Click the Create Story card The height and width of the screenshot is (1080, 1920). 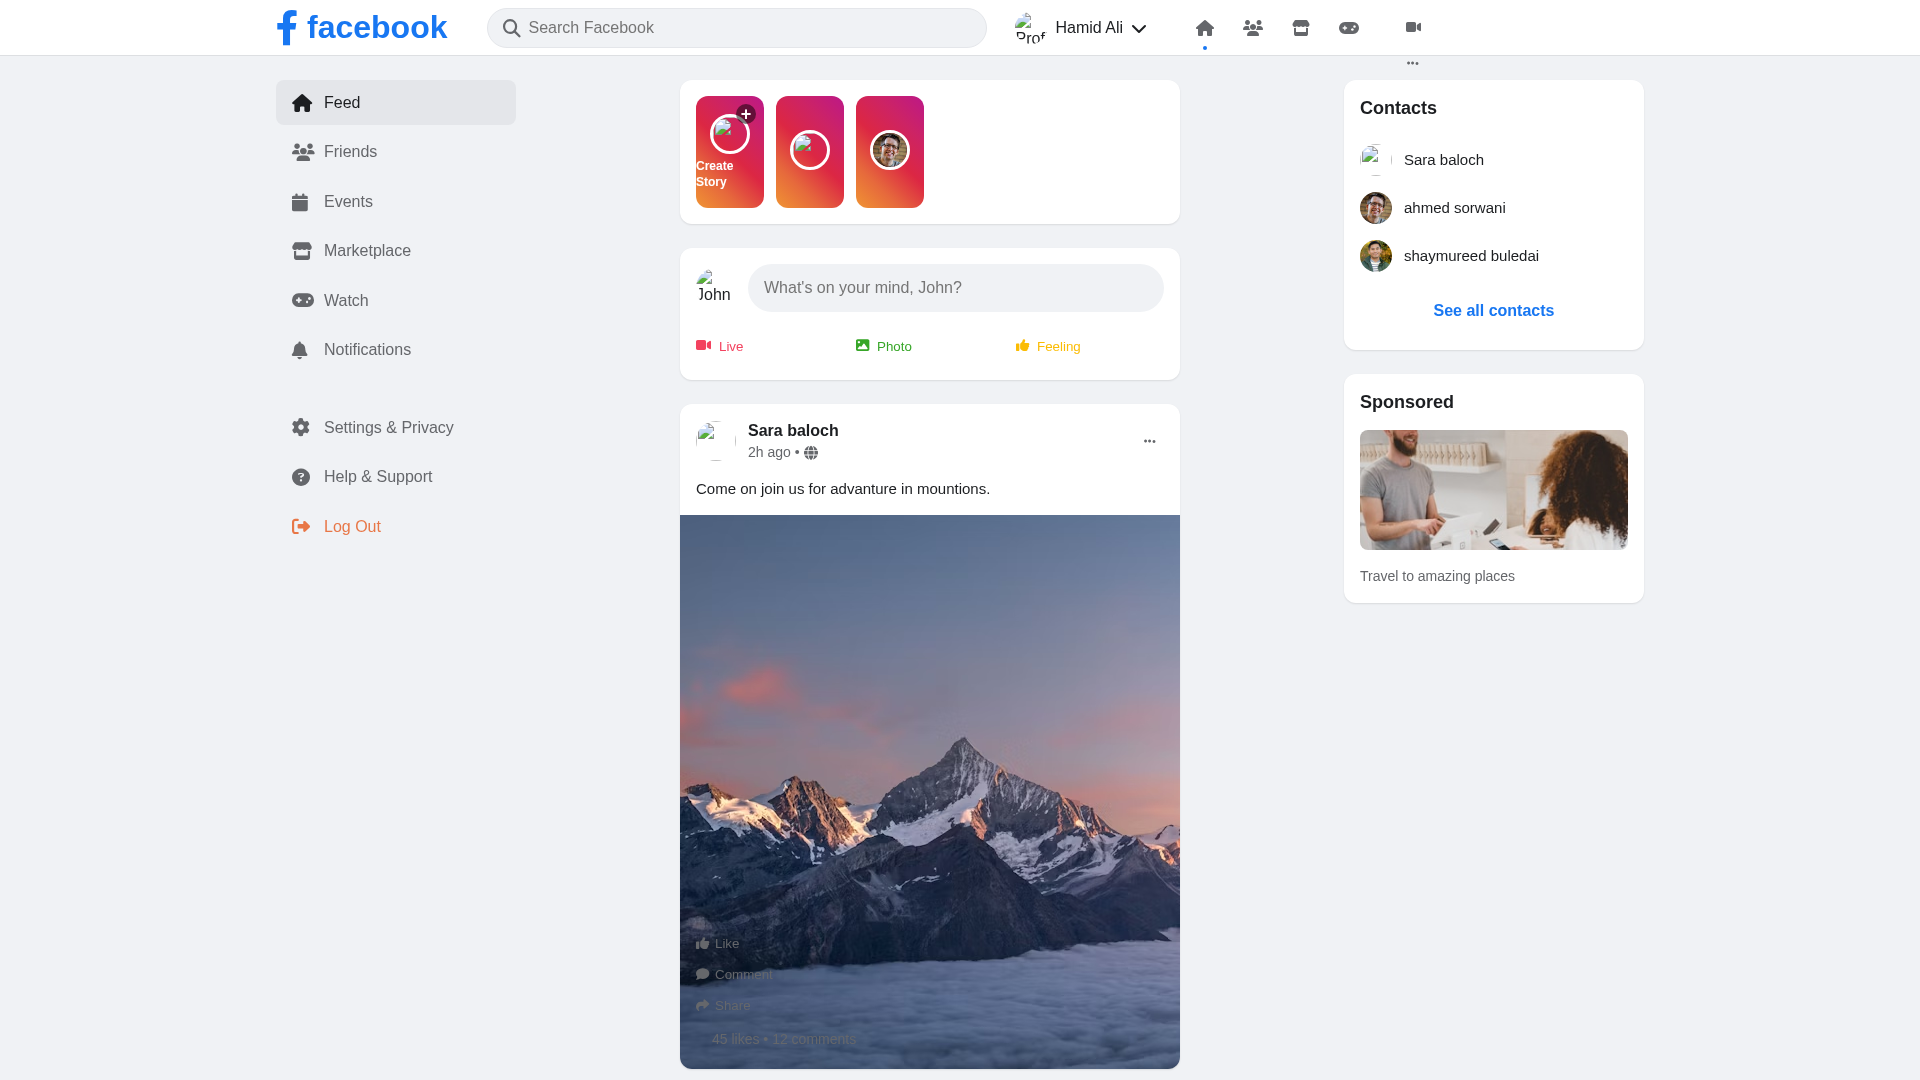point(729,151)
